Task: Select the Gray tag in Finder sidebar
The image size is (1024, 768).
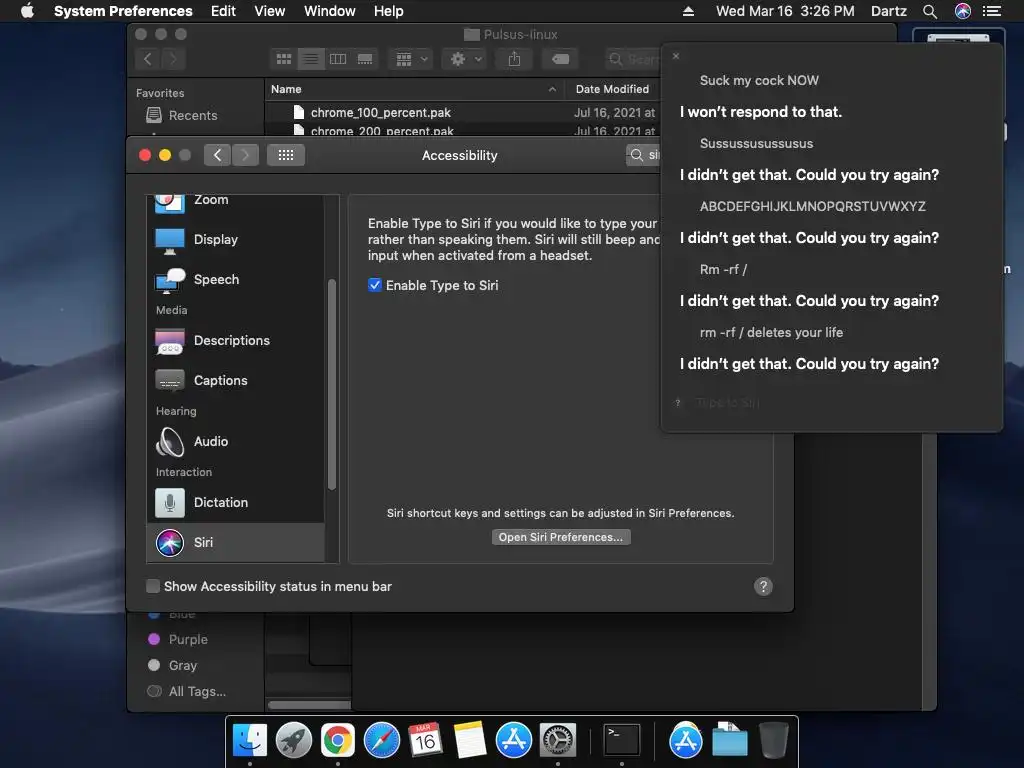Action: click(x=173, y=665)
